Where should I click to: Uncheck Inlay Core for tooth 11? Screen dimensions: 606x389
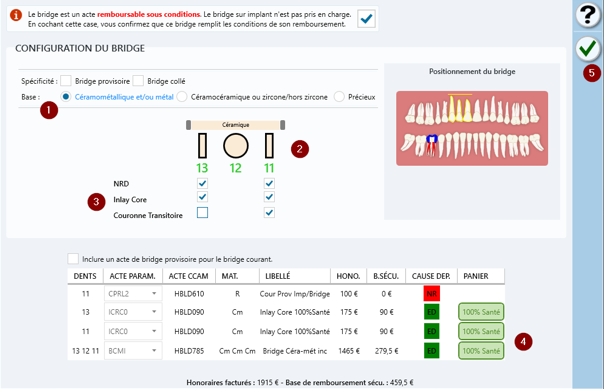tap(269, 197)
